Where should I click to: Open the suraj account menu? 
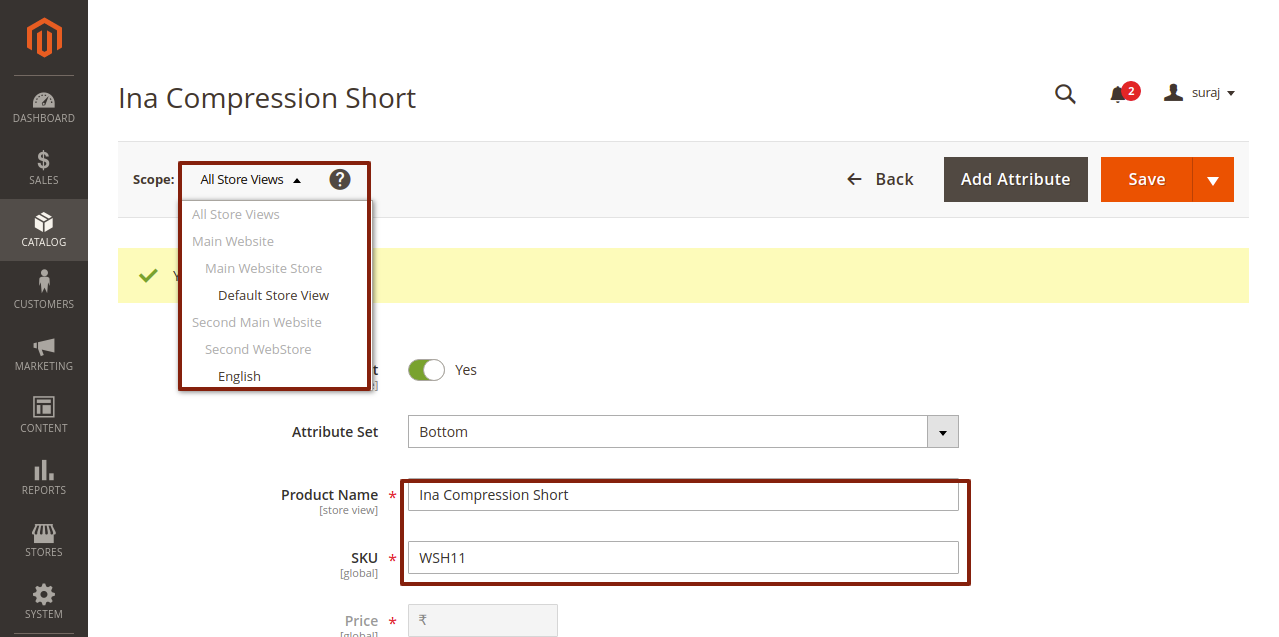(x=1199, y=92)
